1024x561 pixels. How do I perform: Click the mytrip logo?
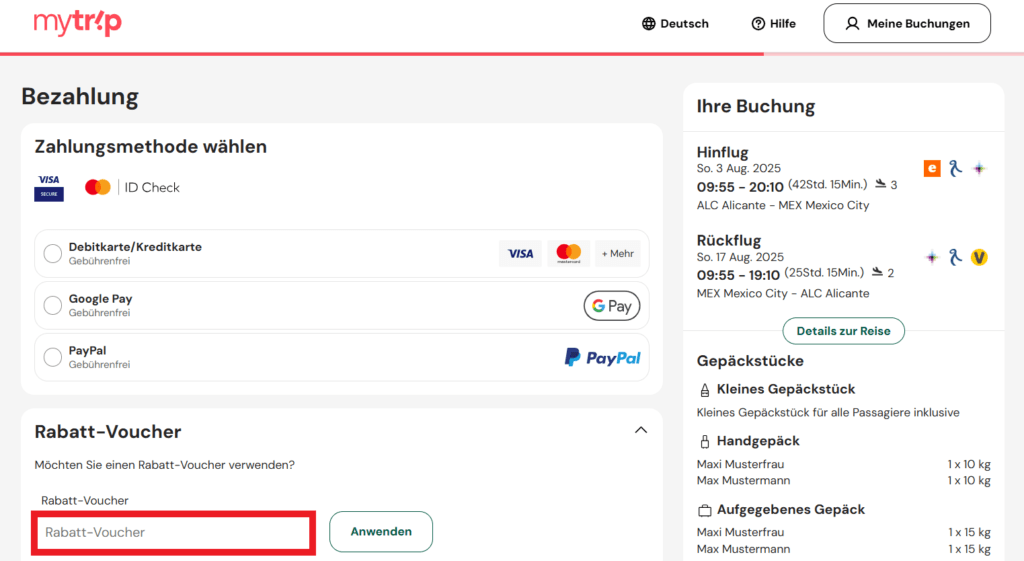coord(77,23)
